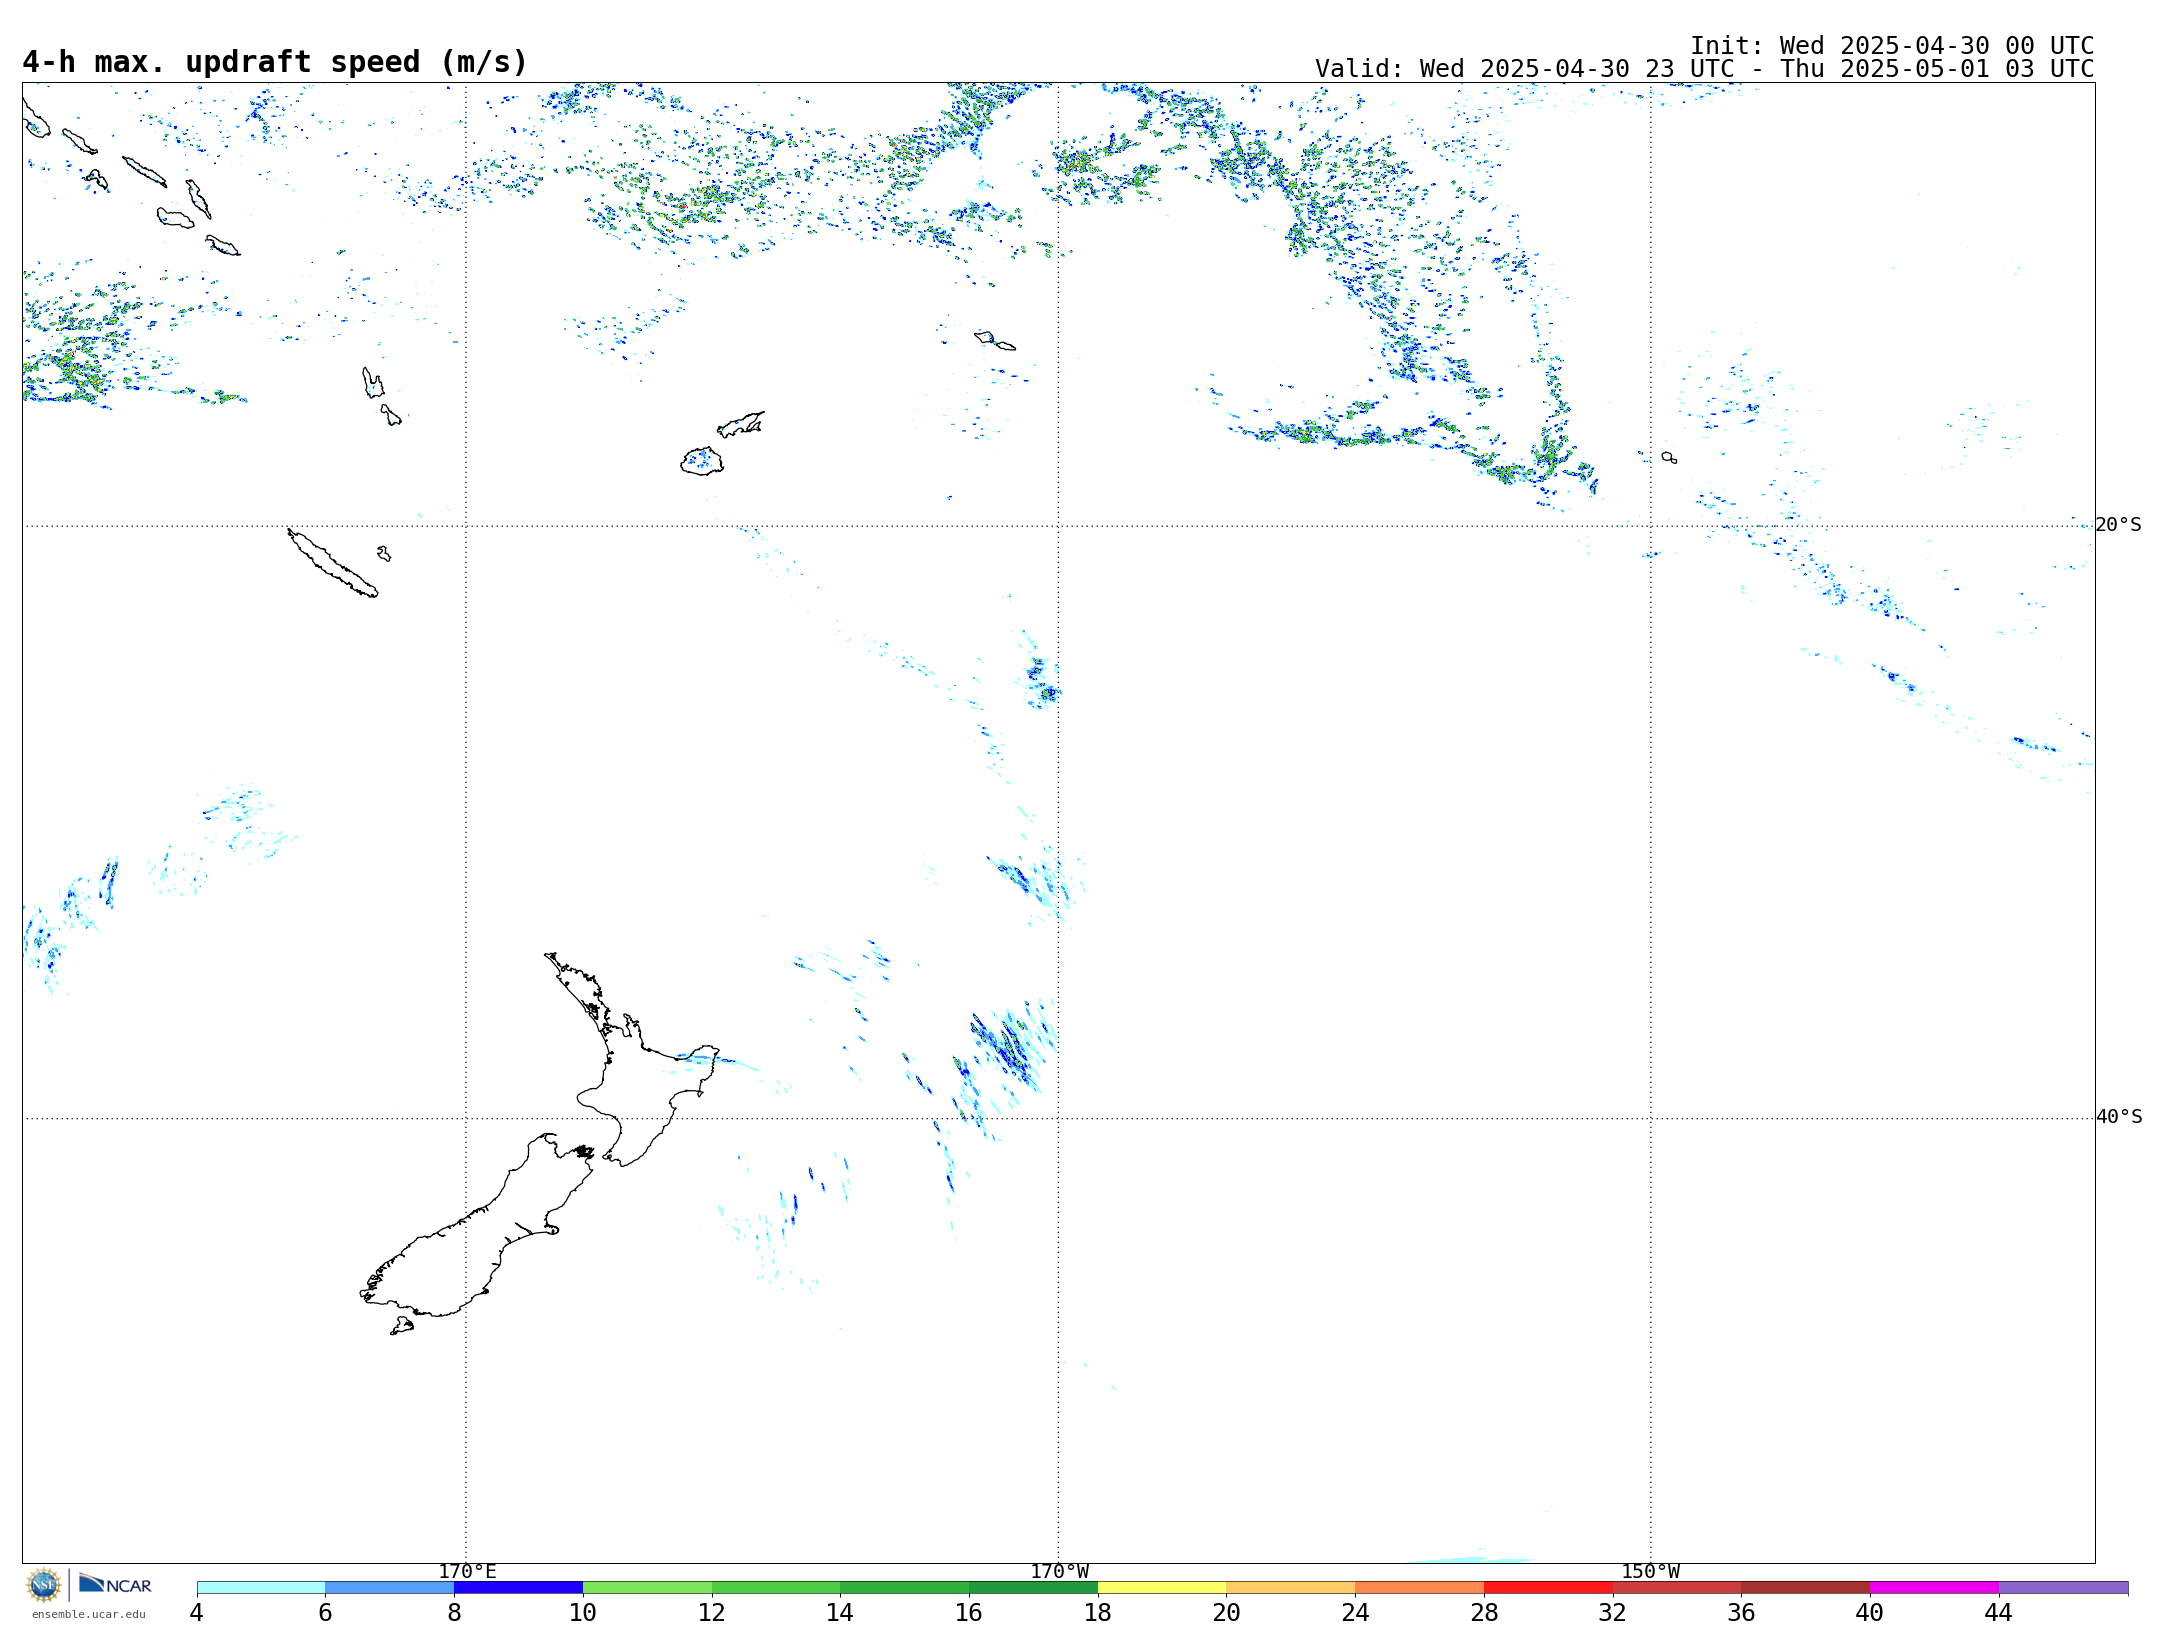Click the colorbar tick label 18
Viewport: 2160px width, 1626px height.
coord(1098,1612)
